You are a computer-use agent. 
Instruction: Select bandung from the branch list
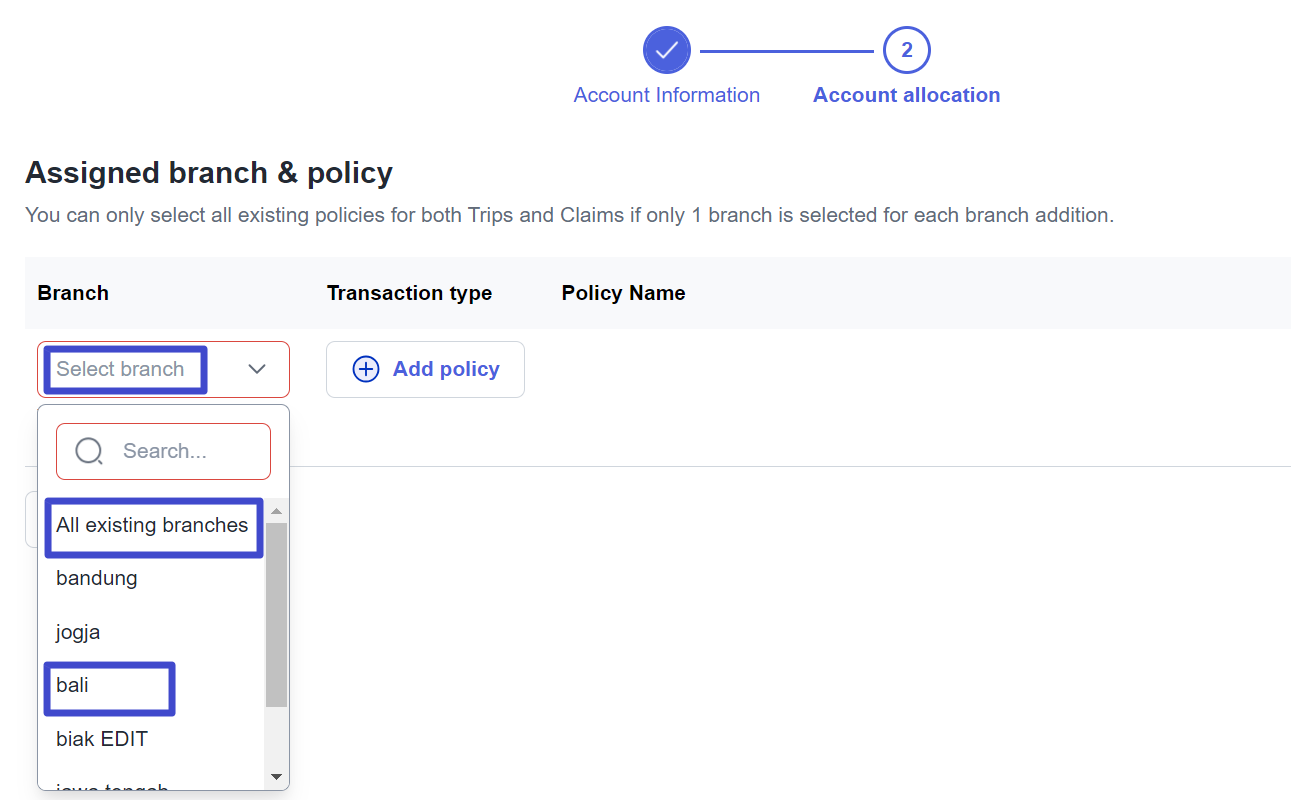(97, 578)
